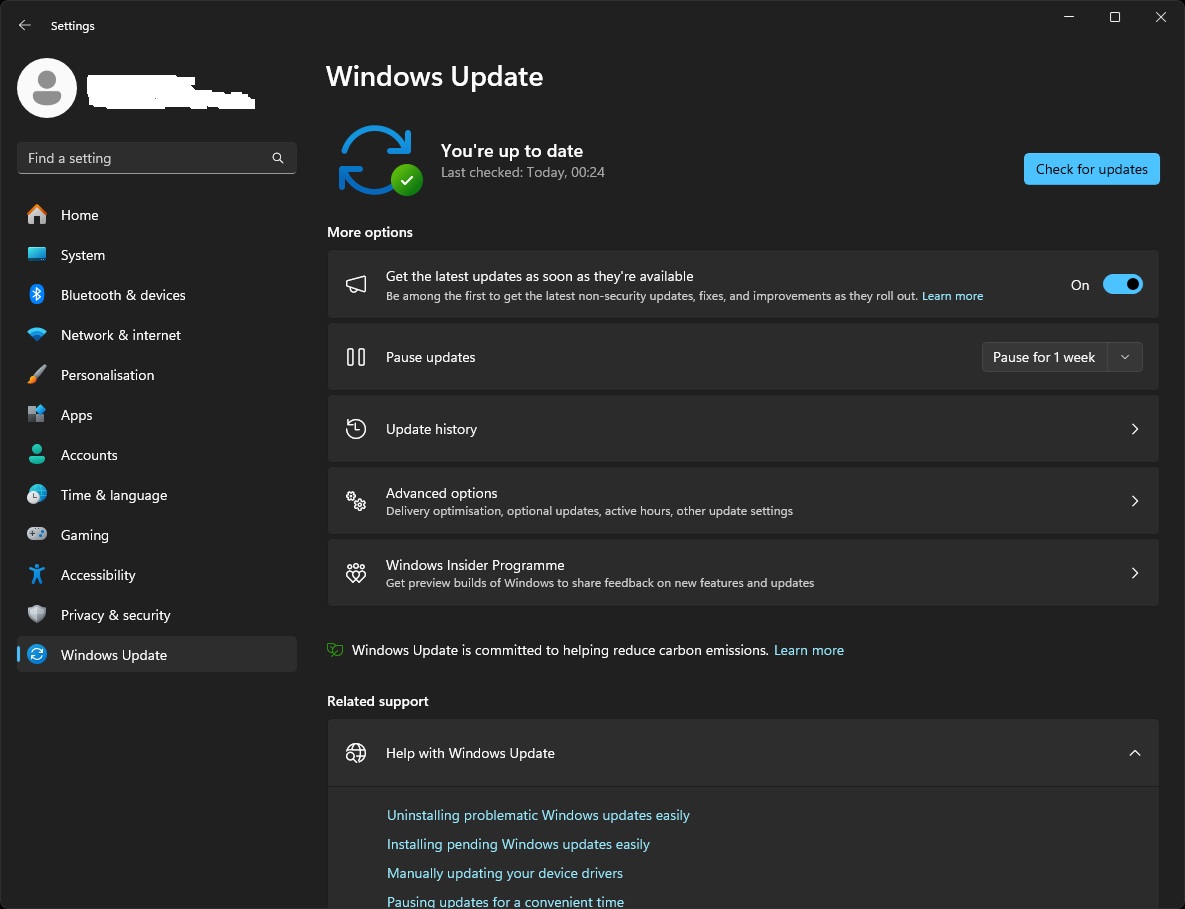Click the Personalisation paintbrush icon

(36, 375)
